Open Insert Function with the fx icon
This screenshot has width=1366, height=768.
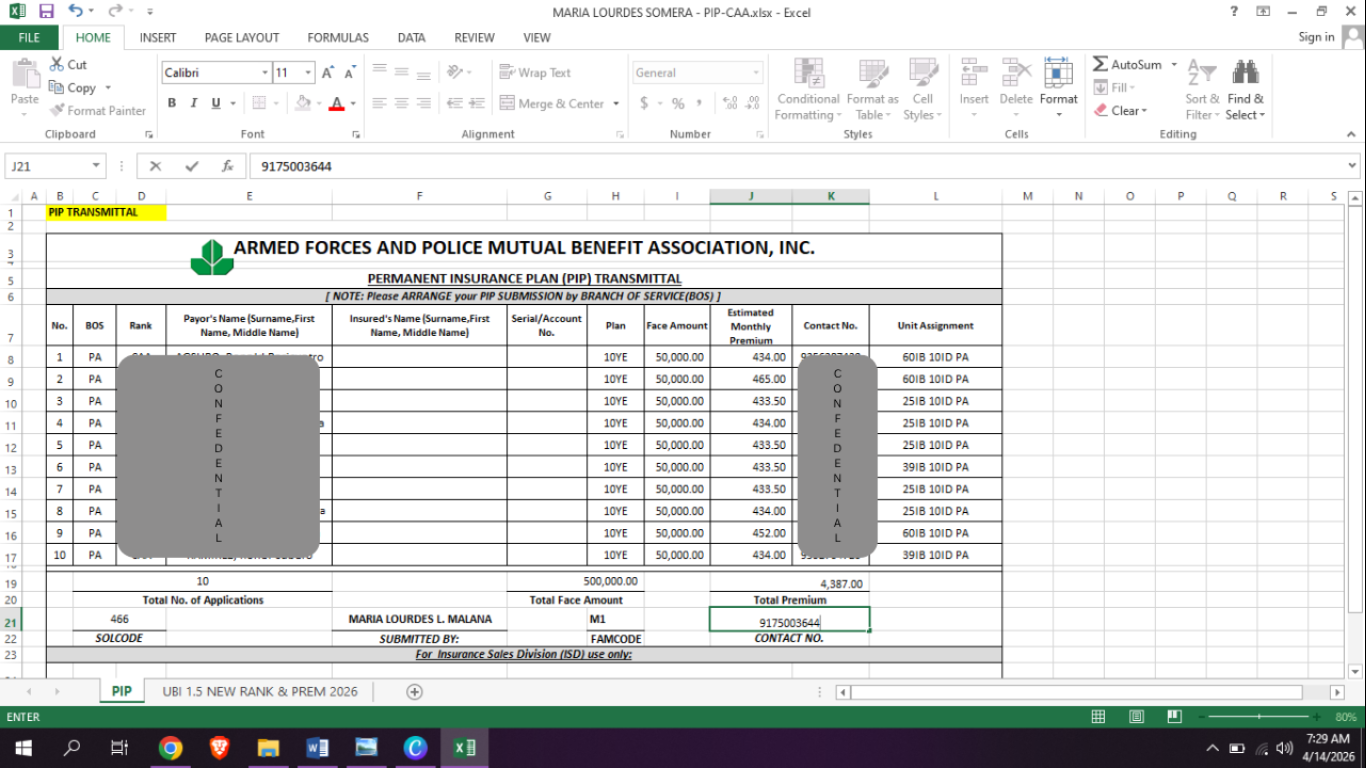(228, 166)
